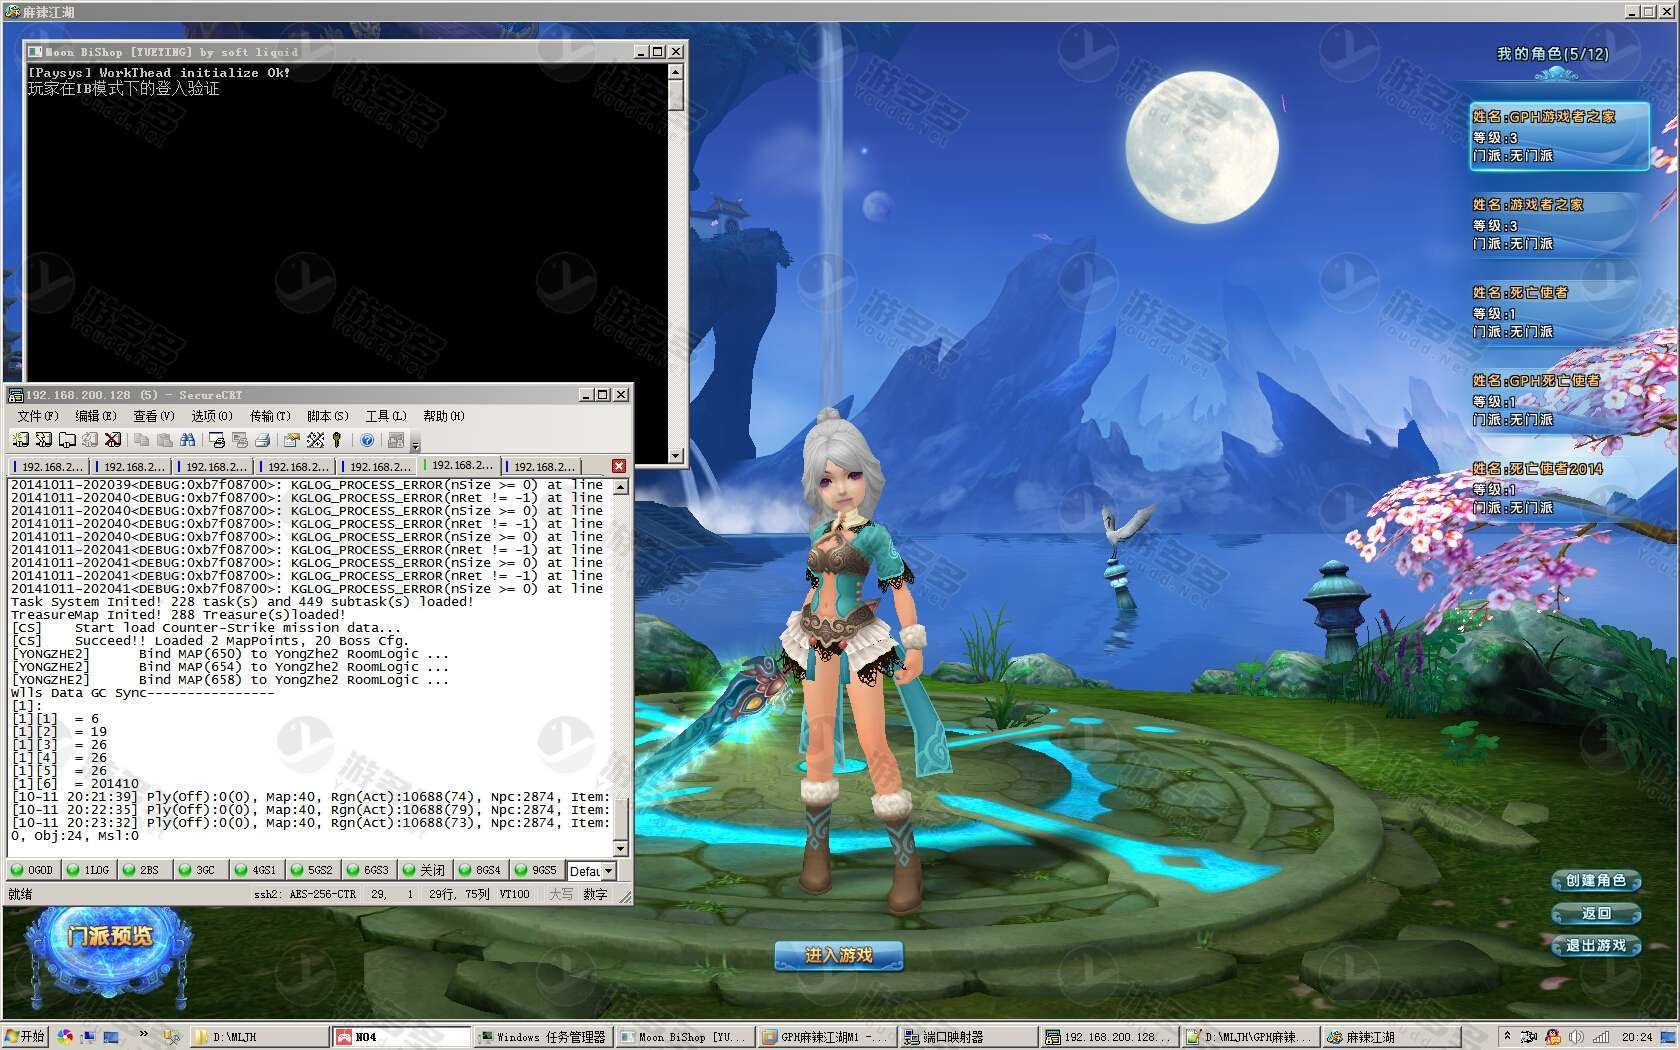Select character 死亡使者2014
This screenshot has width=1680, height=1050.
(1558, 488)
